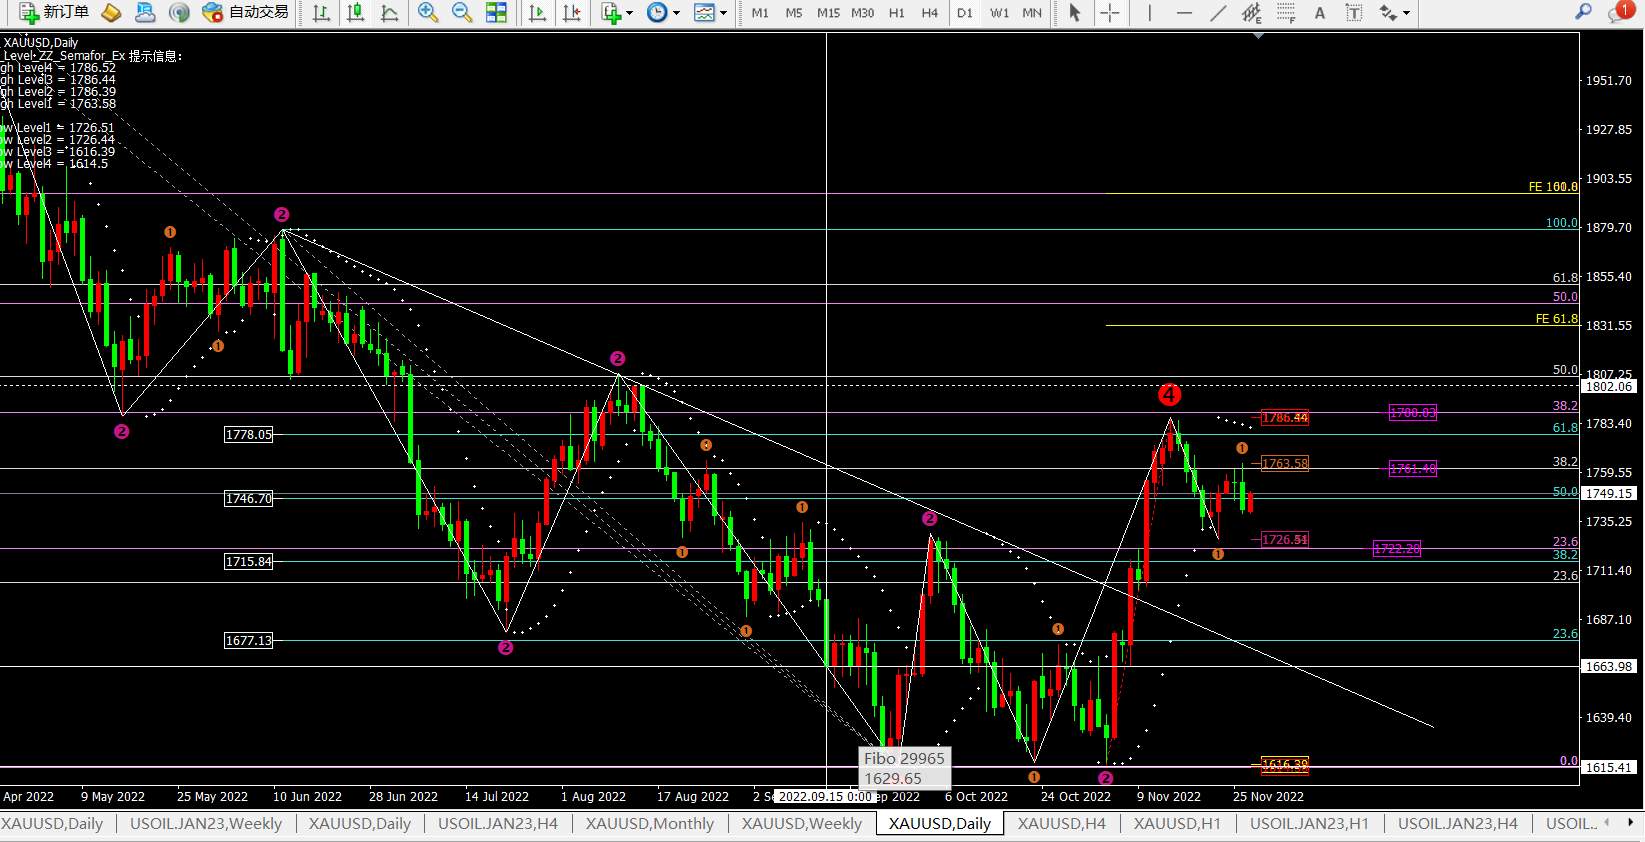Switch to the XAUUSD,Monthly chart tab
1645x842 pixels.
[650, 824]
